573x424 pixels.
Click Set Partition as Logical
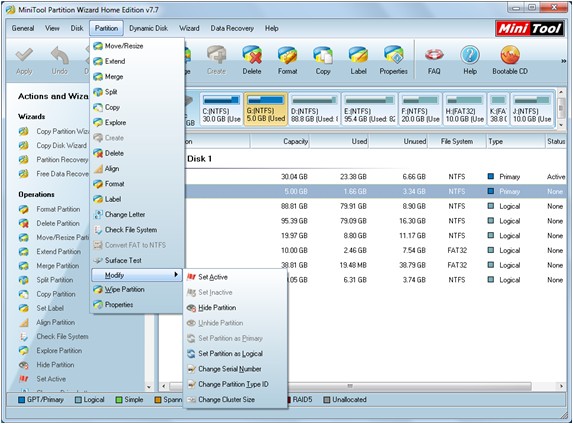pyautogui.click(x=235, y=354)
